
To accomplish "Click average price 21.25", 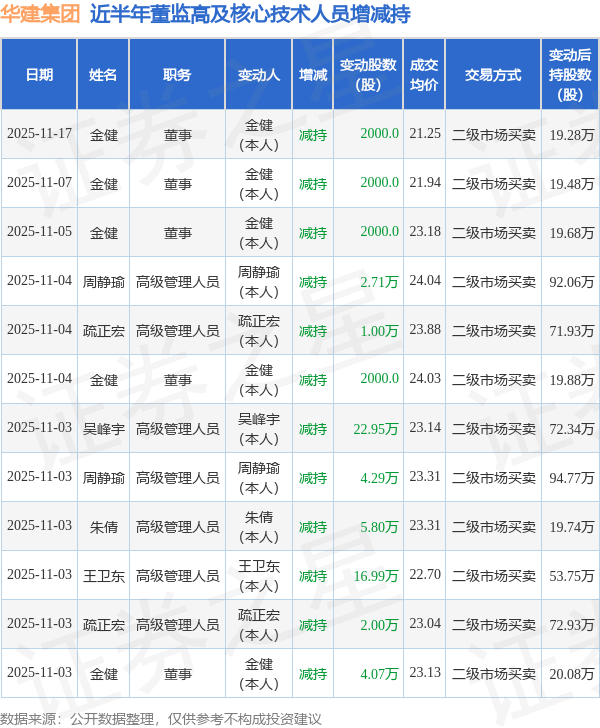I will coord(425,134).
